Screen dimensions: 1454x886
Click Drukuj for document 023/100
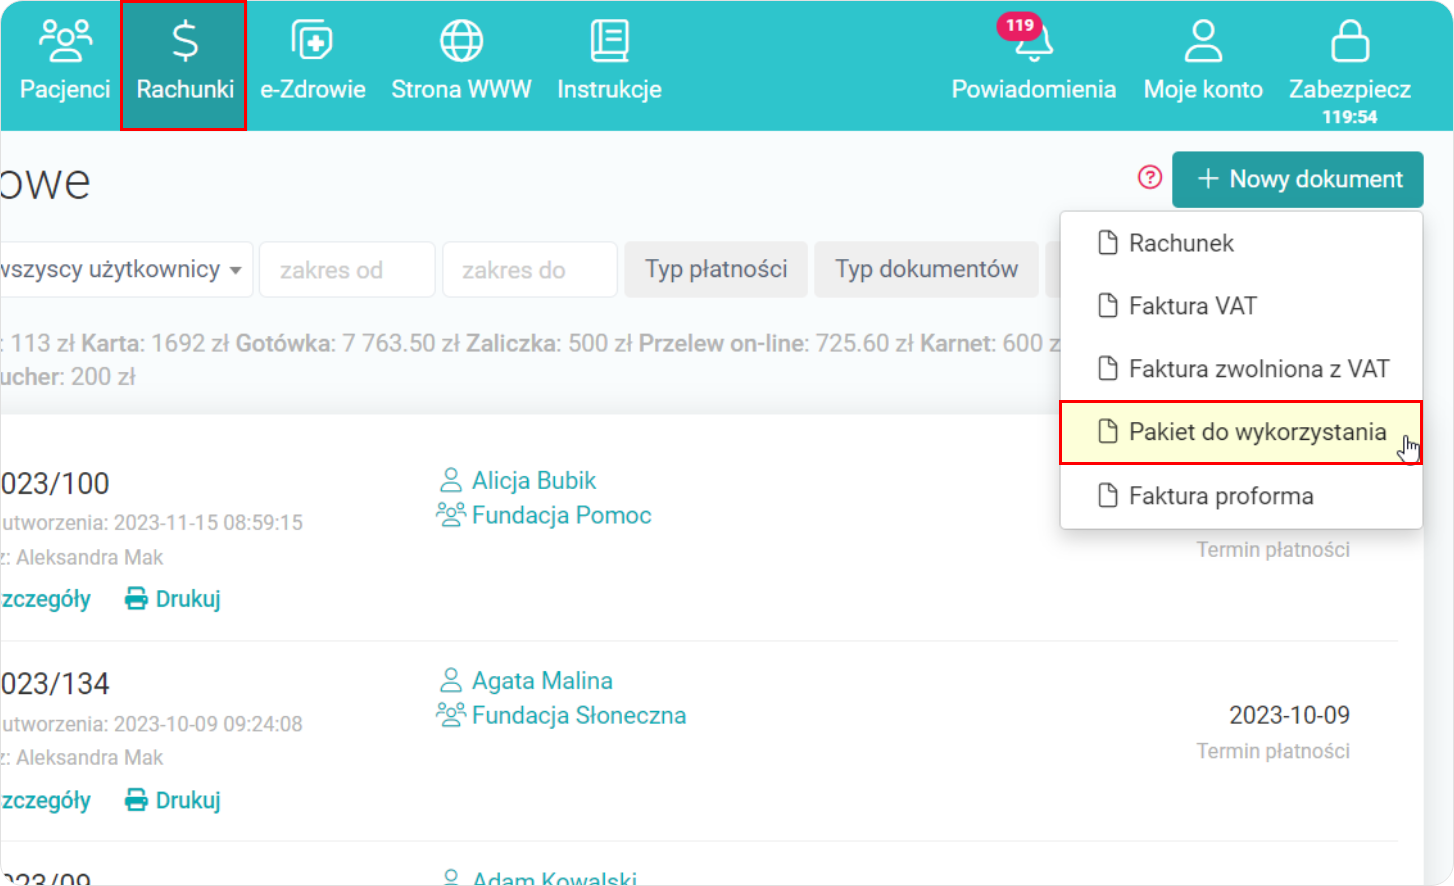point(173,599)
